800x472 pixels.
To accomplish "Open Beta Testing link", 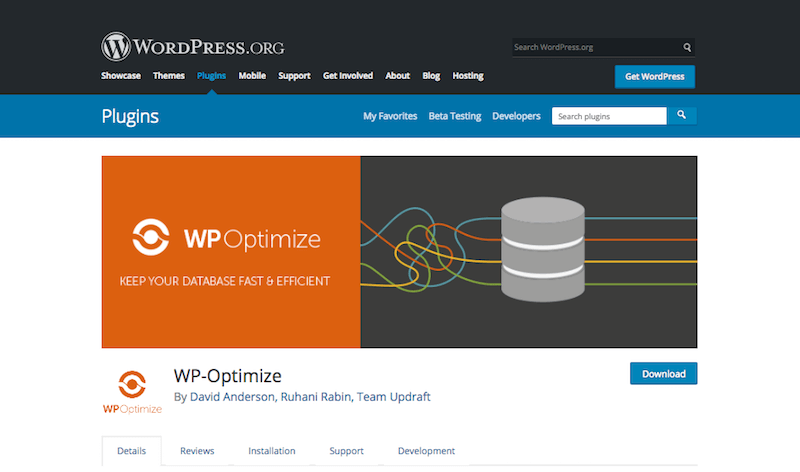I will point(455,116).
